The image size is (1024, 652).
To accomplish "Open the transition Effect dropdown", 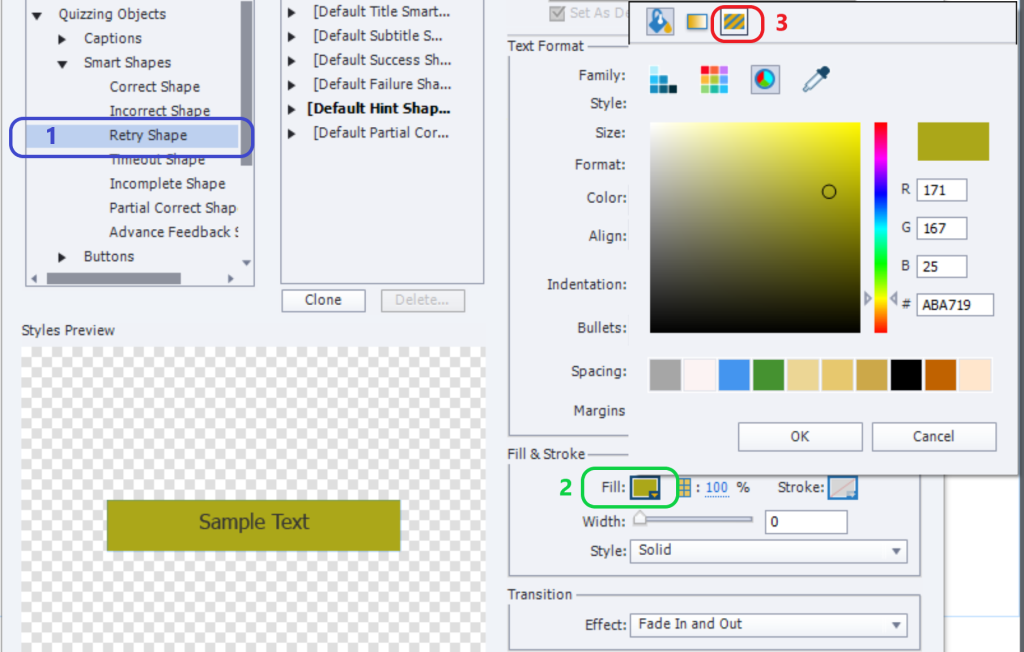I will (766, 624).
